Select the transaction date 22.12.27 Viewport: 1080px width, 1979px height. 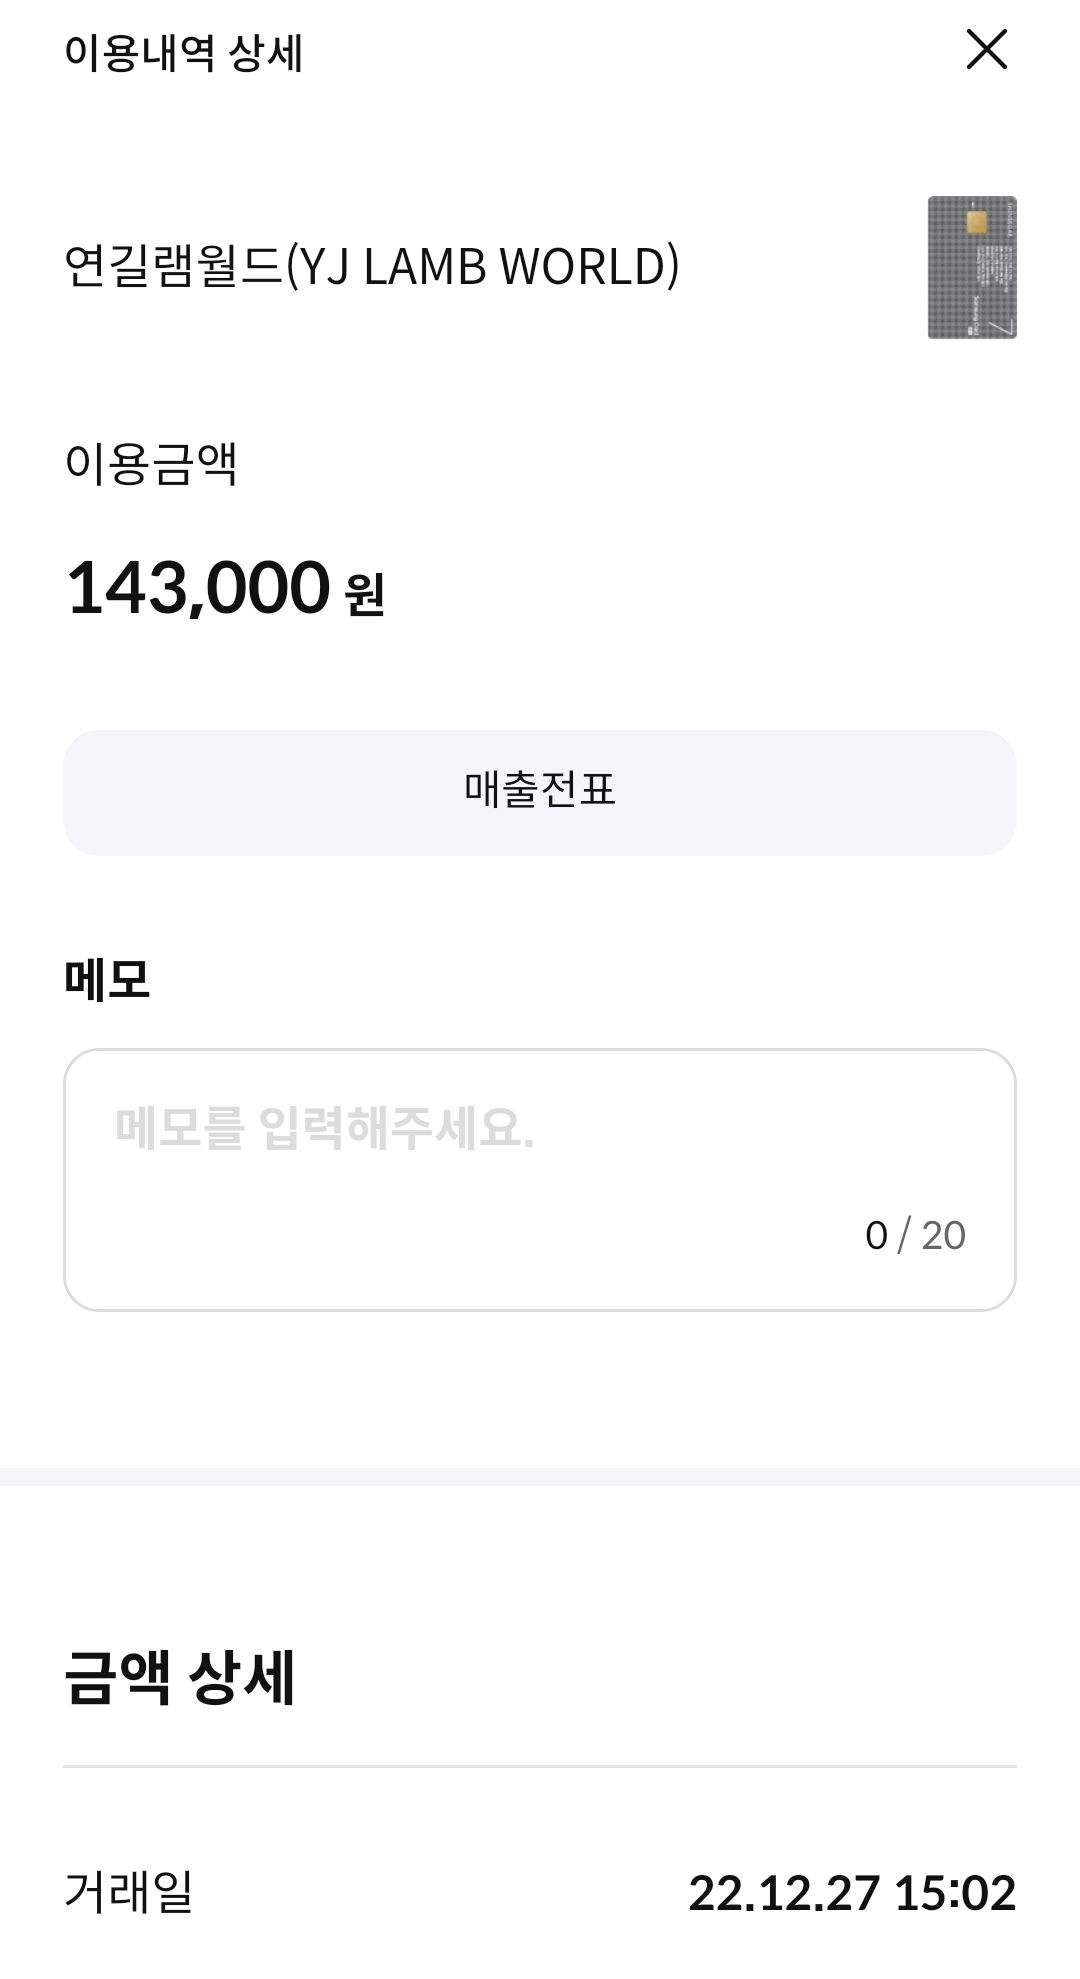pyautogui.click(x=784, y=1893)
